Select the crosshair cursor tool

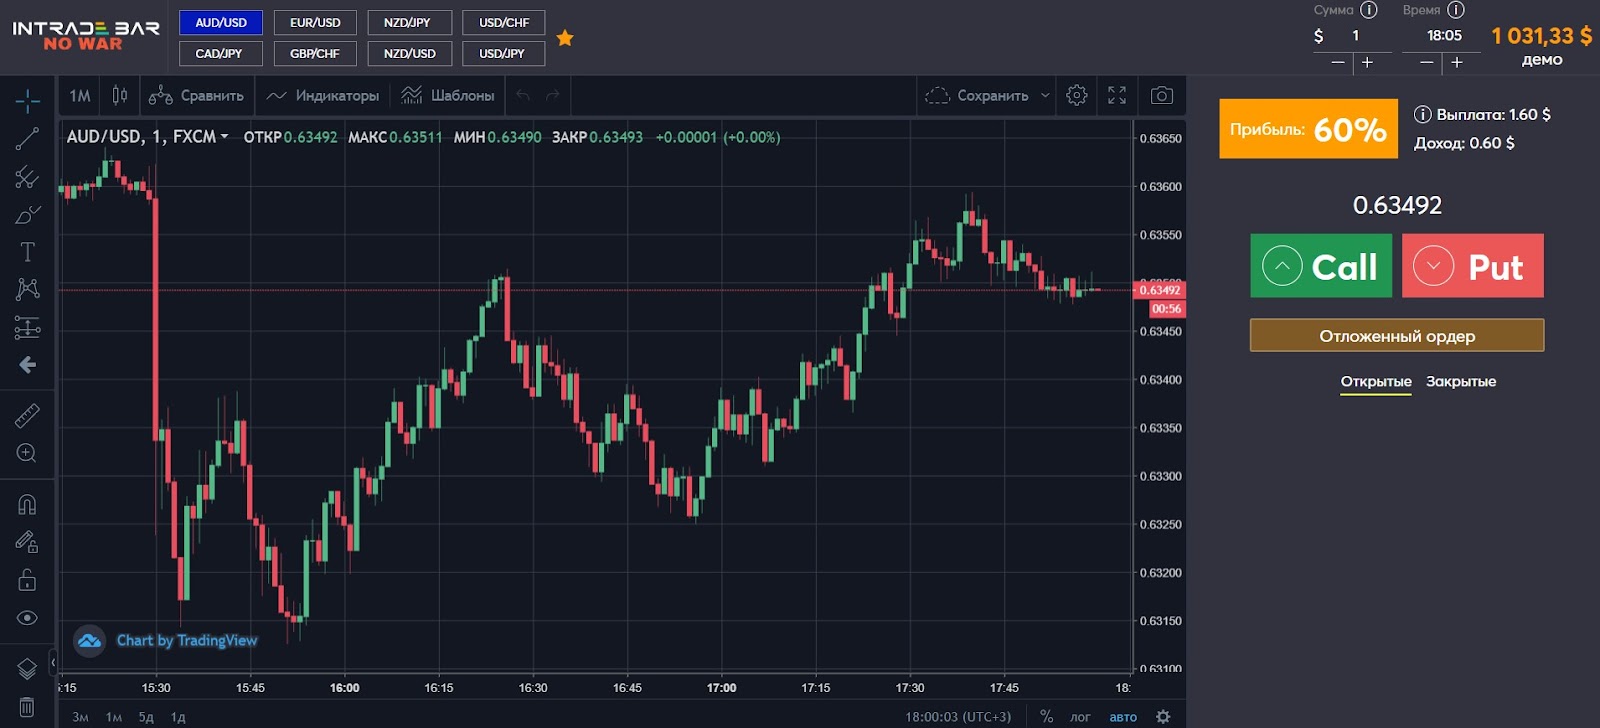[27, 100]
